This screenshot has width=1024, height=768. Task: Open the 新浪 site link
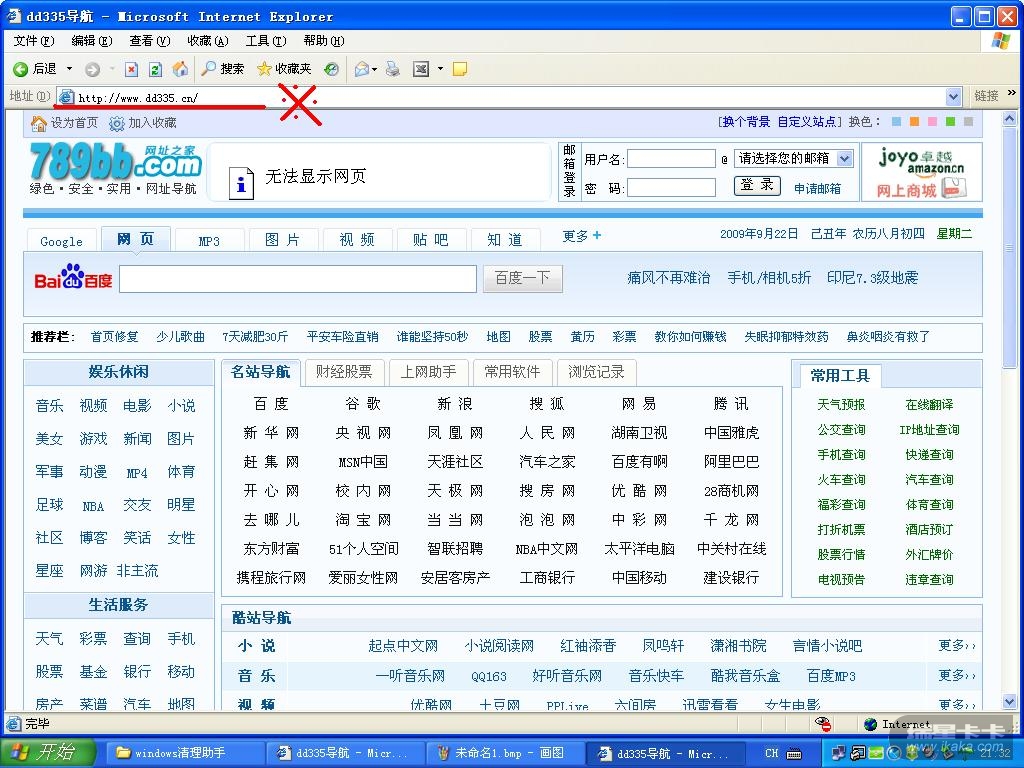coord(455,404)
